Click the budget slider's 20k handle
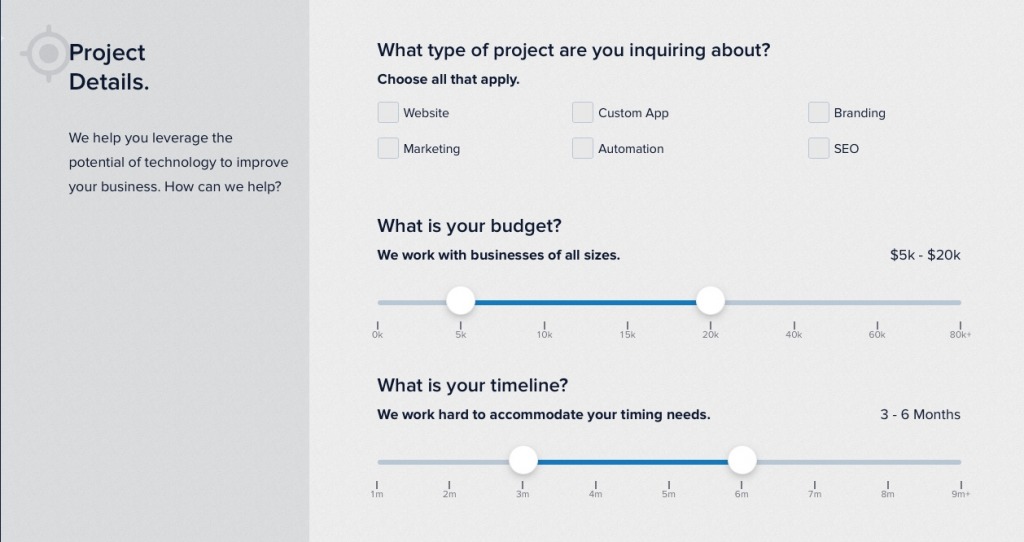This screenshot has height=542, width=1024. (x=711, y=300)
